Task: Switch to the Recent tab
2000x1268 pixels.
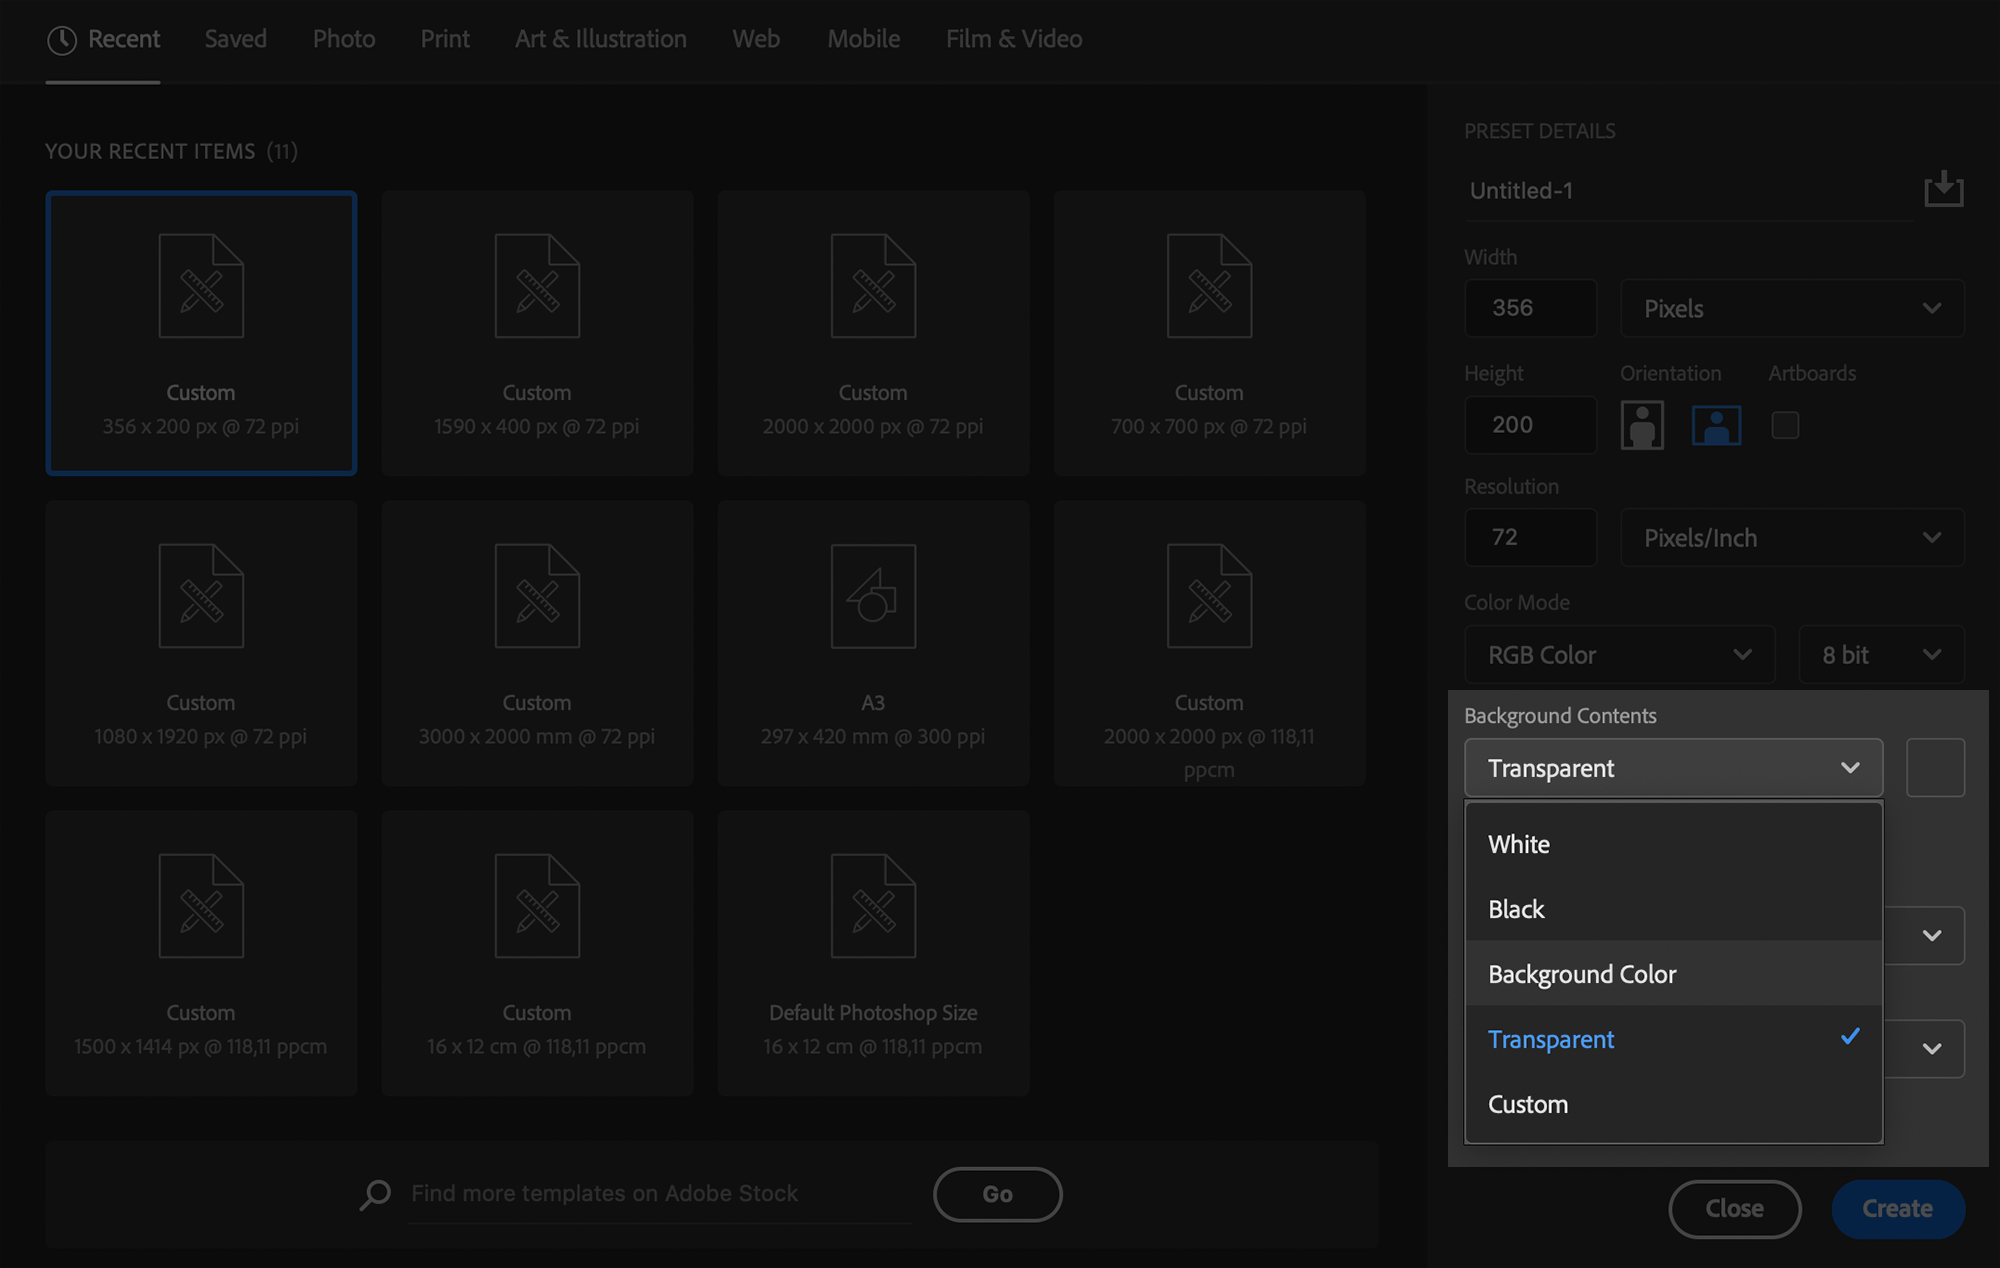Action: click(x=103, y=39)
